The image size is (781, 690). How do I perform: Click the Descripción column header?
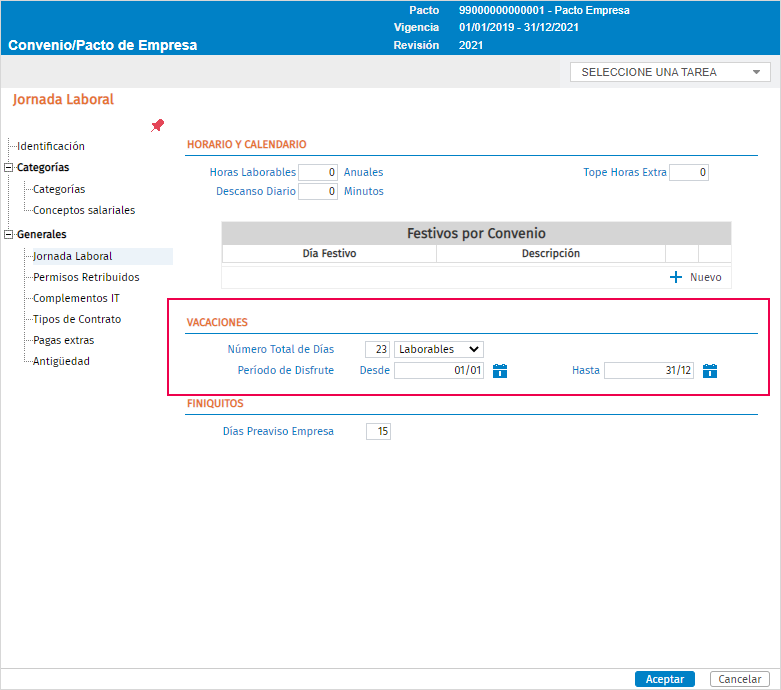point(551,253)
